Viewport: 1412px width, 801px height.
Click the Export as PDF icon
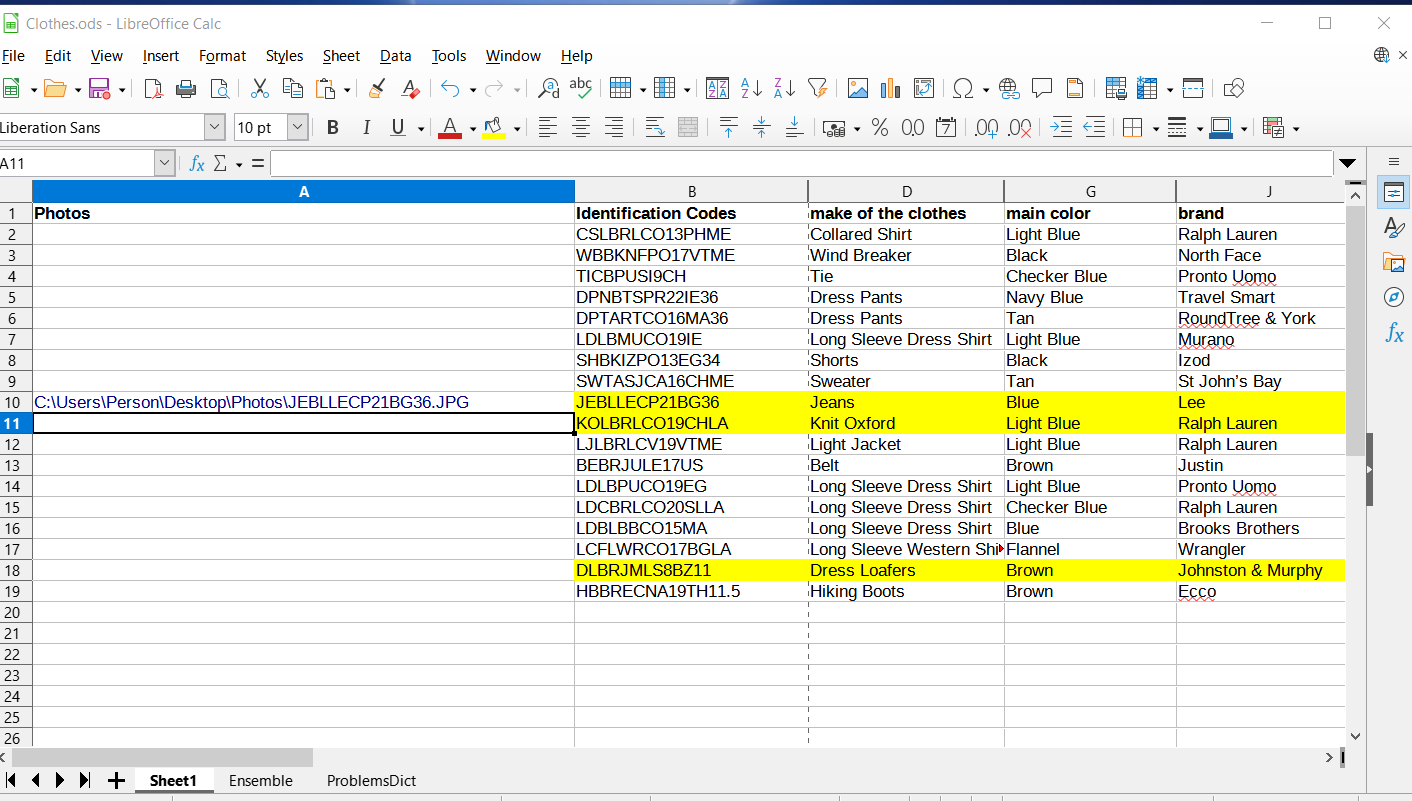coord(153,88)
